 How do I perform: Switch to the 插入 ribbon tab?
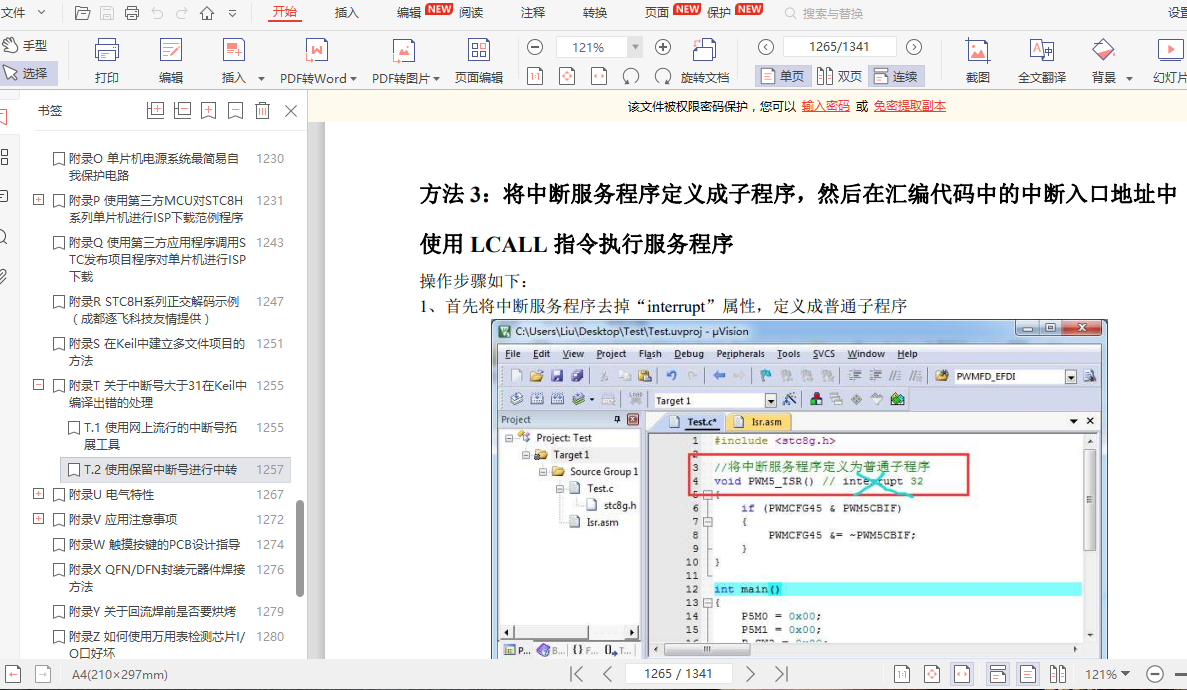[347, 13]
